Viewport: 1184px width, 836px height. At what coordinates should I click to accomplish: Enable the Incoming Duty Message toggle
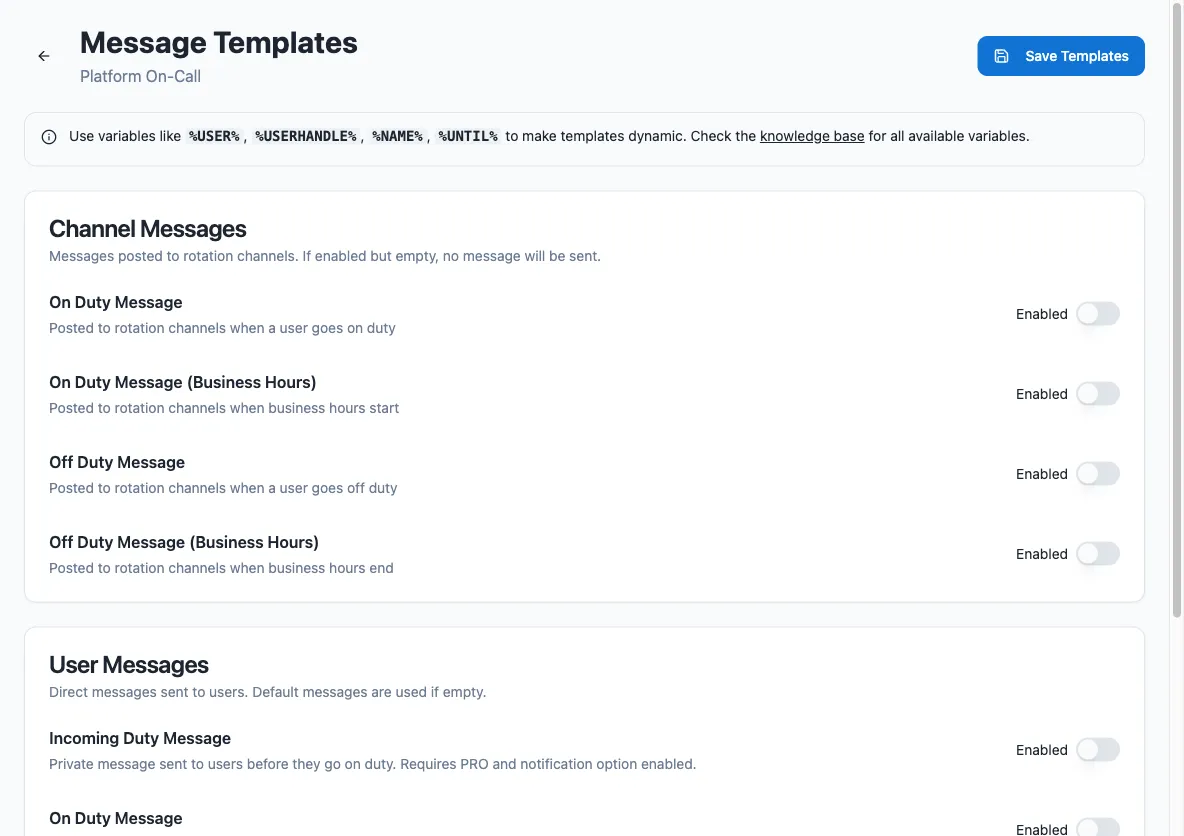1097,750
